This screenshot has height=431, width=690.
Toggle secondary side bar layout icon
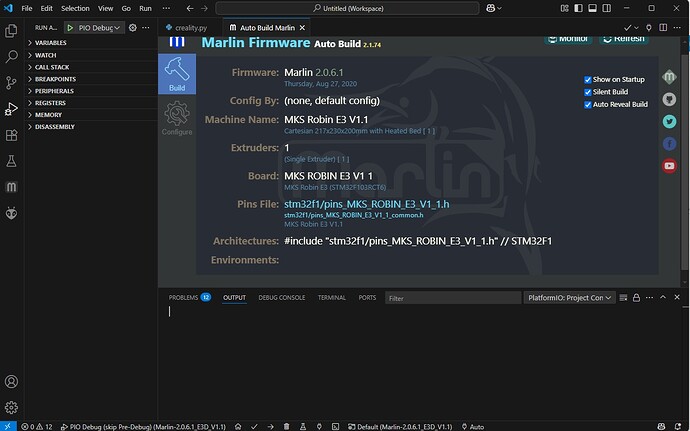click(x=607, y=8)
